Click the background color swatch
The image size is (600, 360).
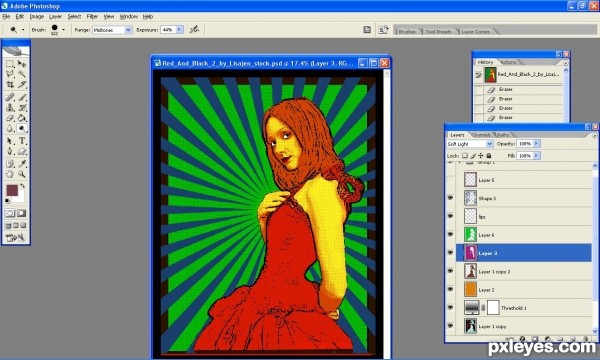coord(20,198)
